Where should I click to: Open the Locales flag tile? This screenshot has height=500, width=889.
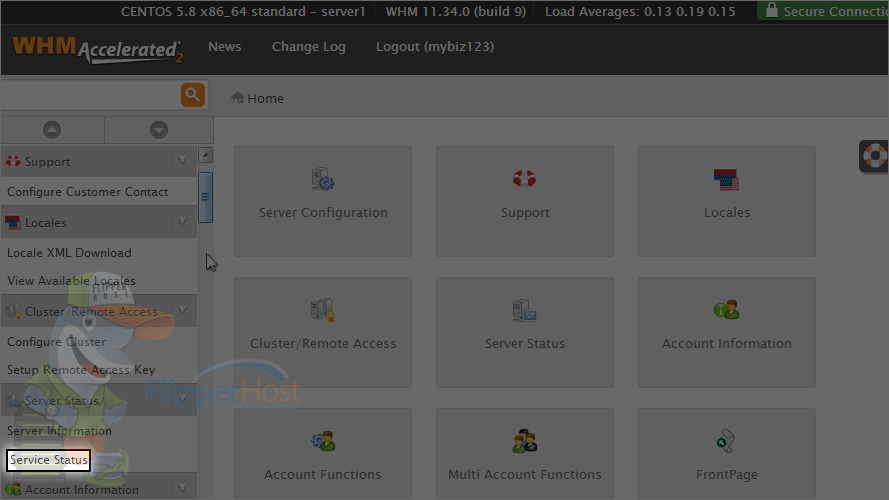tap(727, 201)
